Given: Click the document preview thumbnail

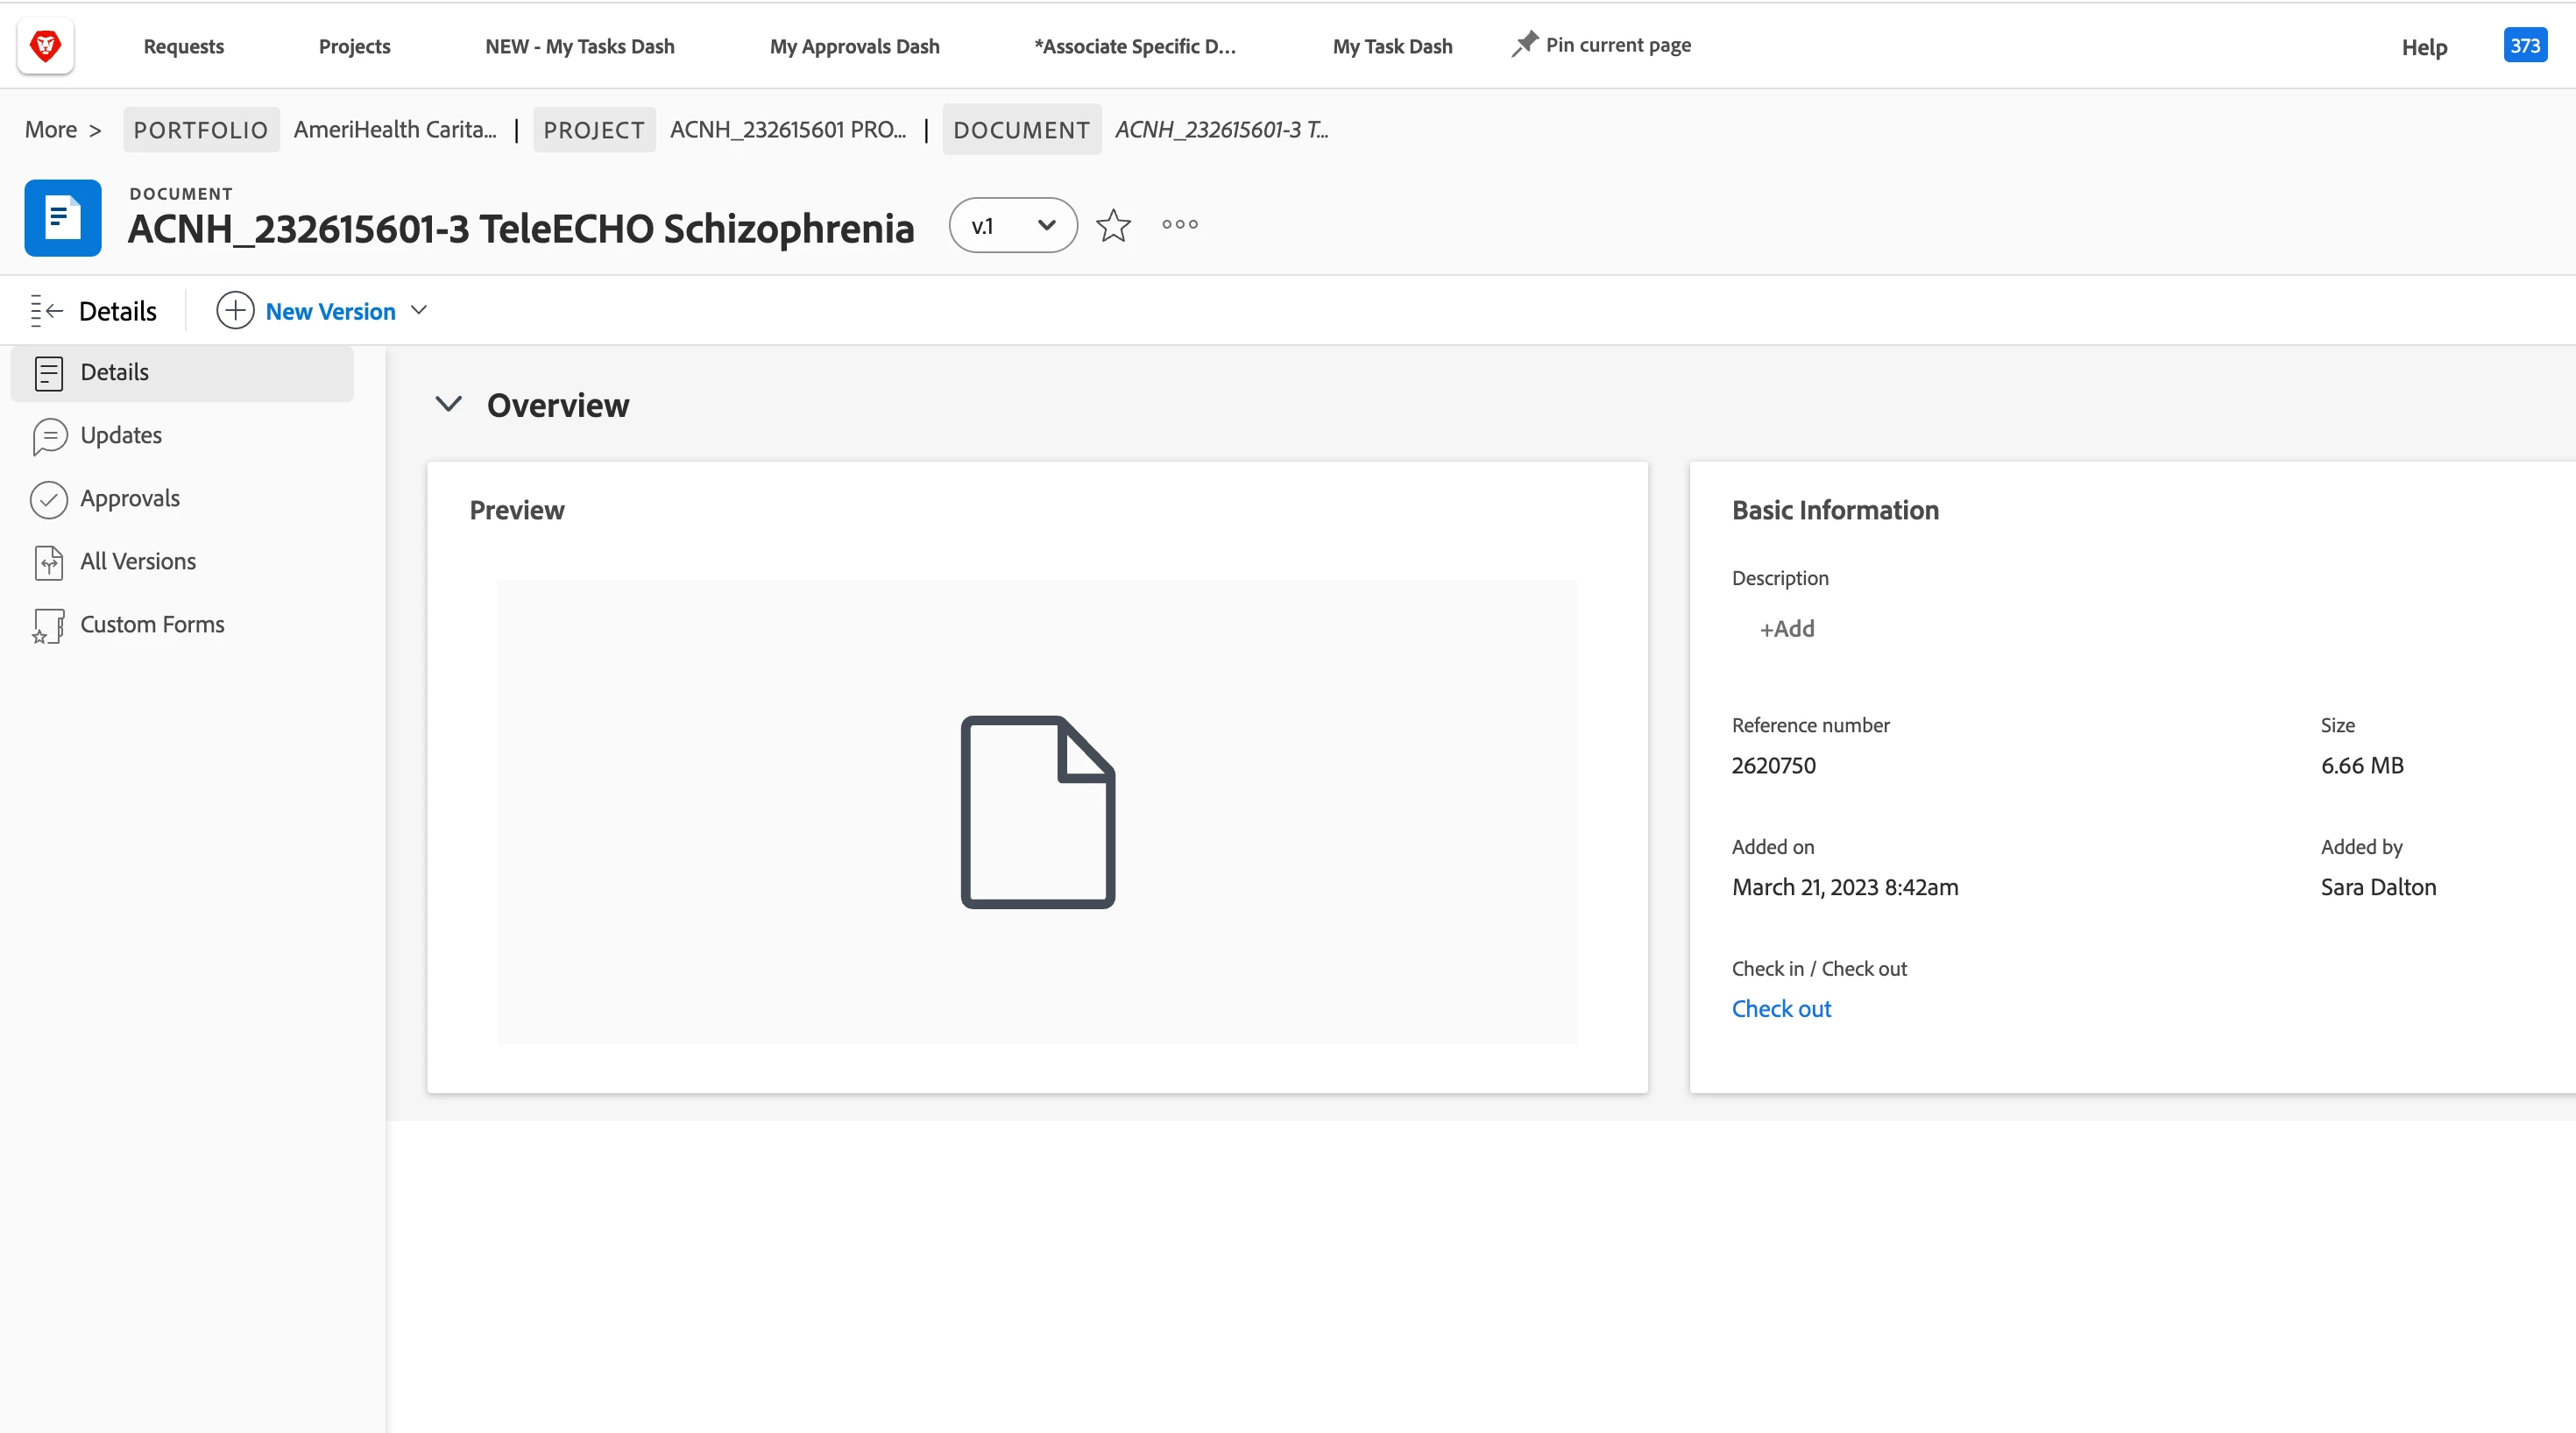Looking at the screenshot, I should [1037, 812].
